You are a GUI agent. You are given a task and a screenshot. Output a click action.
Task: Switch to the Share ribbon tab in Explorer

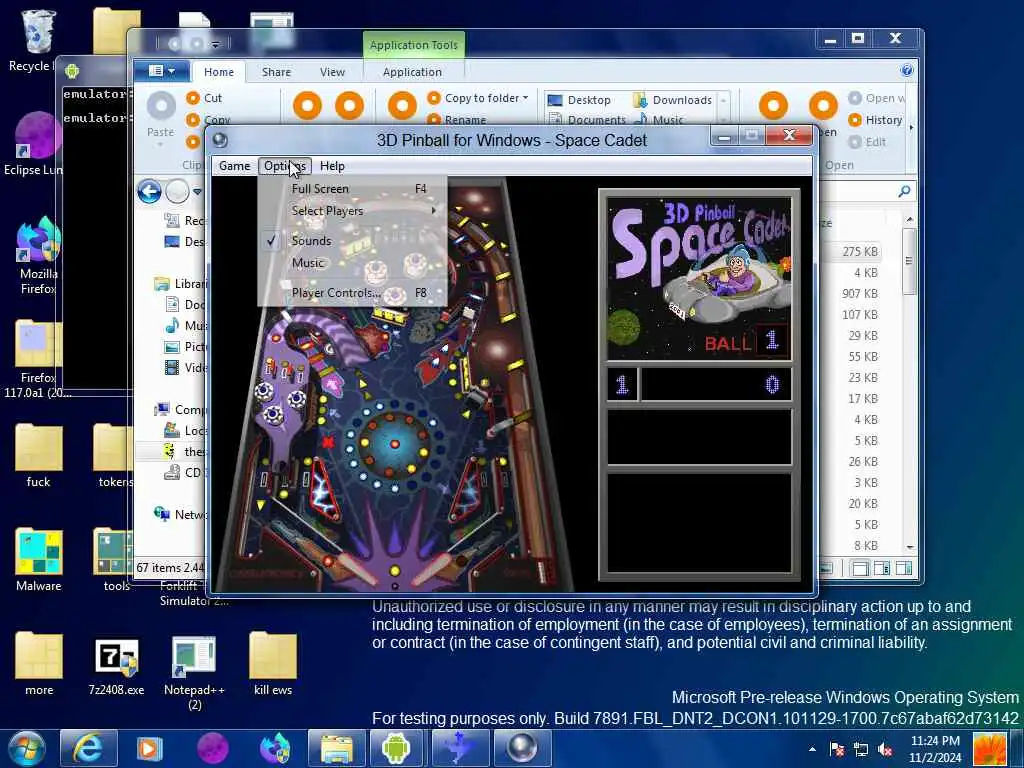(x=276, y=72)
